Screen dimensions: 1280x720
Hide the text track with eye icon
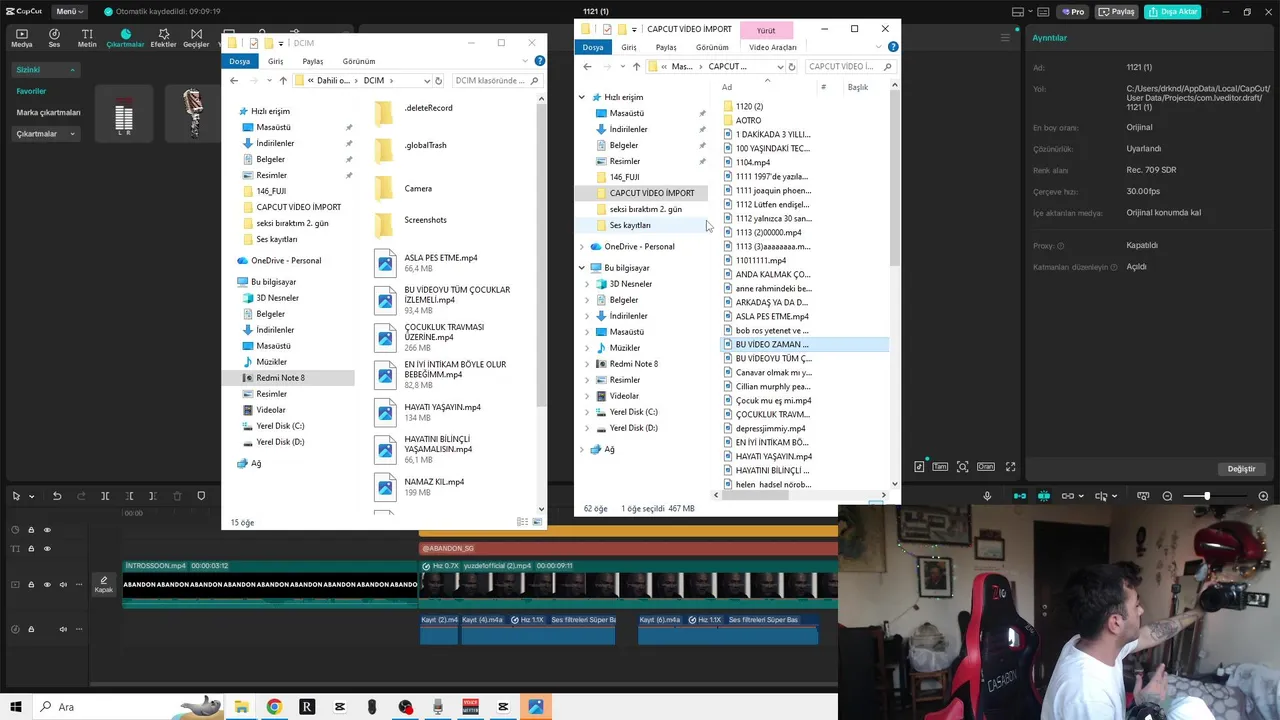pos(47,549)
